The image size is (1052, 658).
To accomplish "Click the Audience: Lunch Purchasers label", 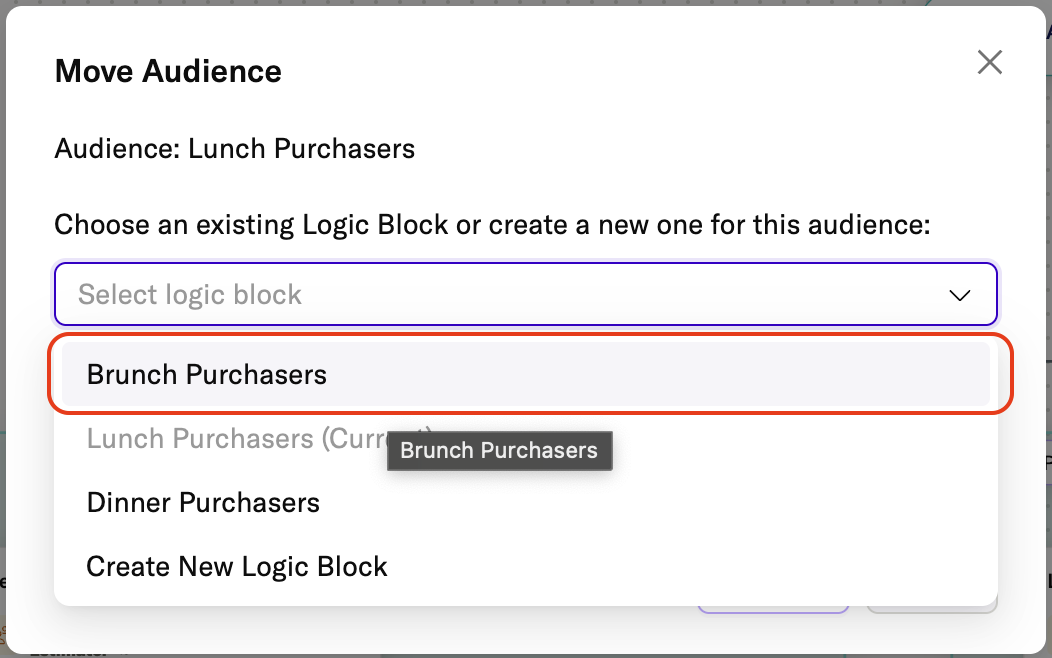I will (234, 148).
